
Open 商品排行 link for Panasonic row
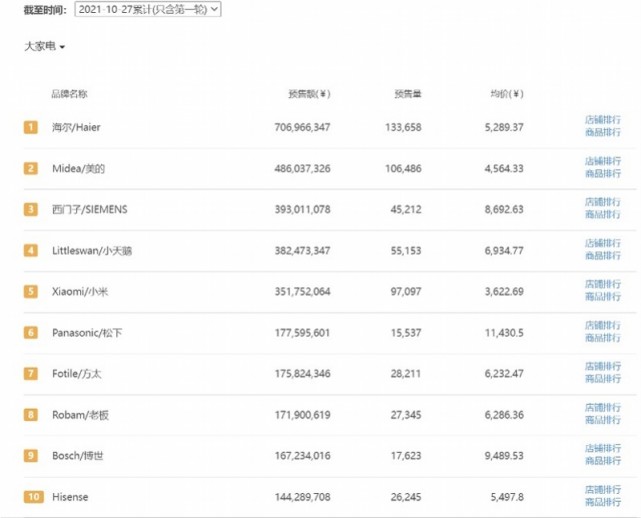602,338
